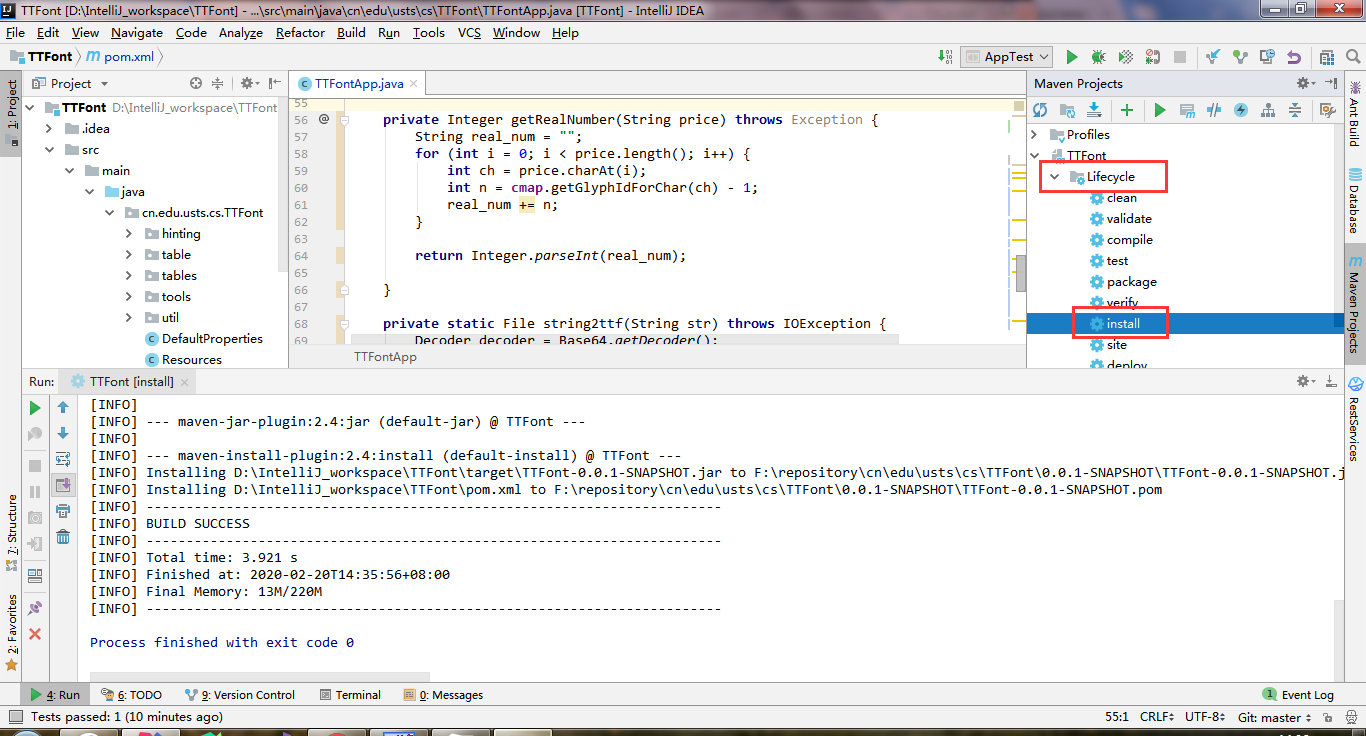The height and width of the screenshot is (736, 1366).
Task: Run Maven build with green arrow
Action: (1160, 110)
